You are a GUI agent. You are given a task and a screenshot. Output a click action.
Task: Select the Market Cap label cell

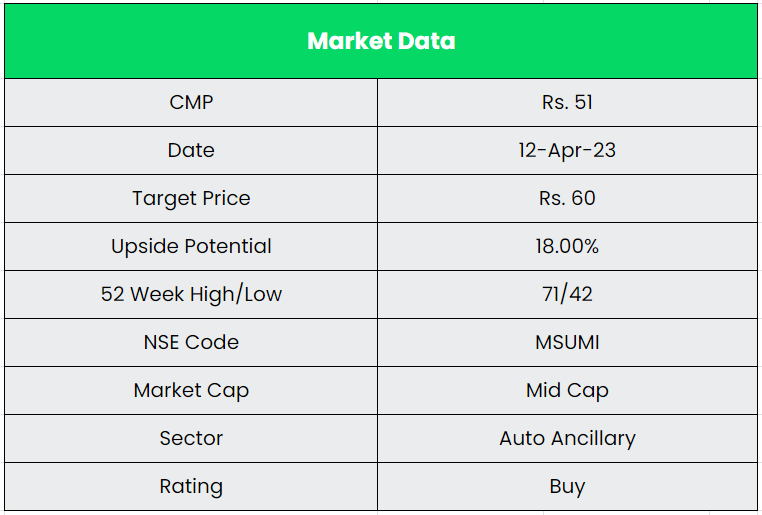coord(191,390)
